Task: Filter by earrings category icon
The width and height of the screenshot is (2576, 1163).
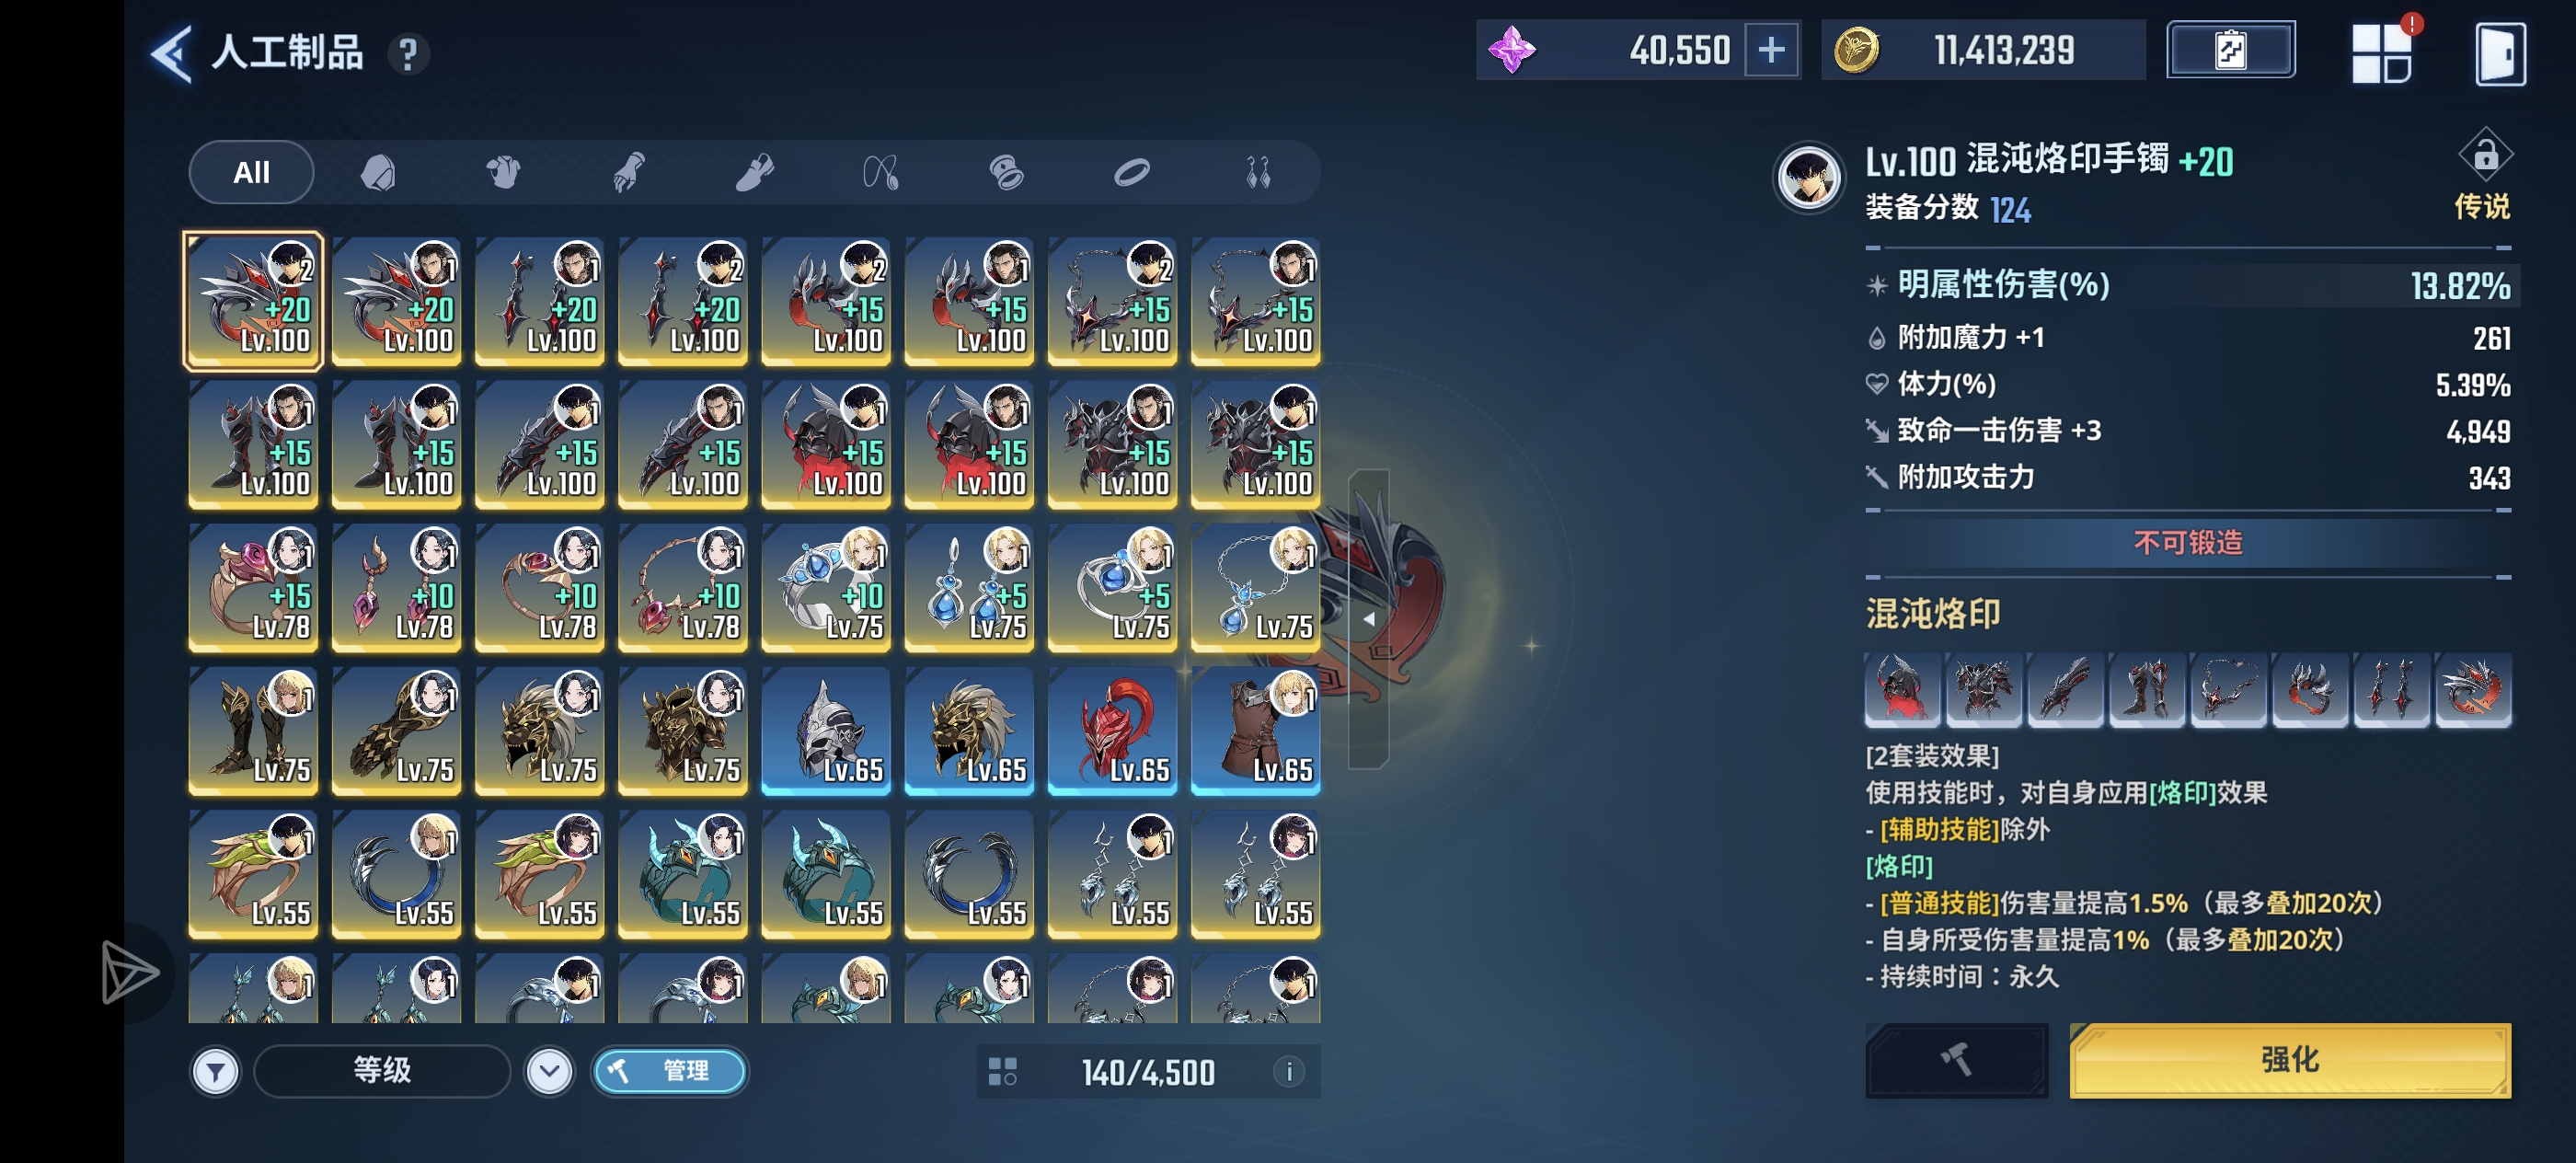Action: pos(1258,172)
